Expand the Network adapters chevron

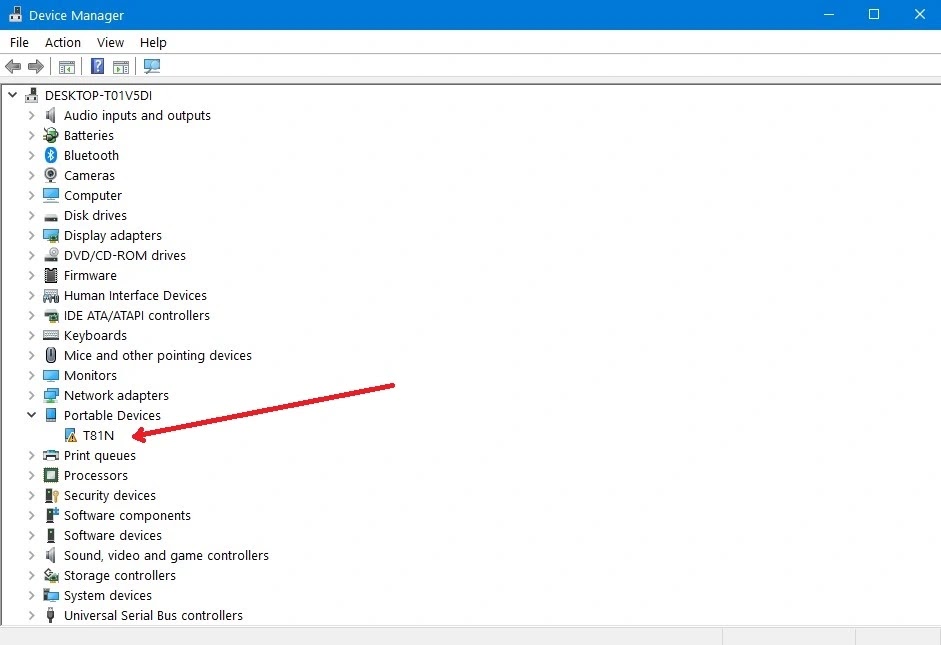click(x=32, y=395)
